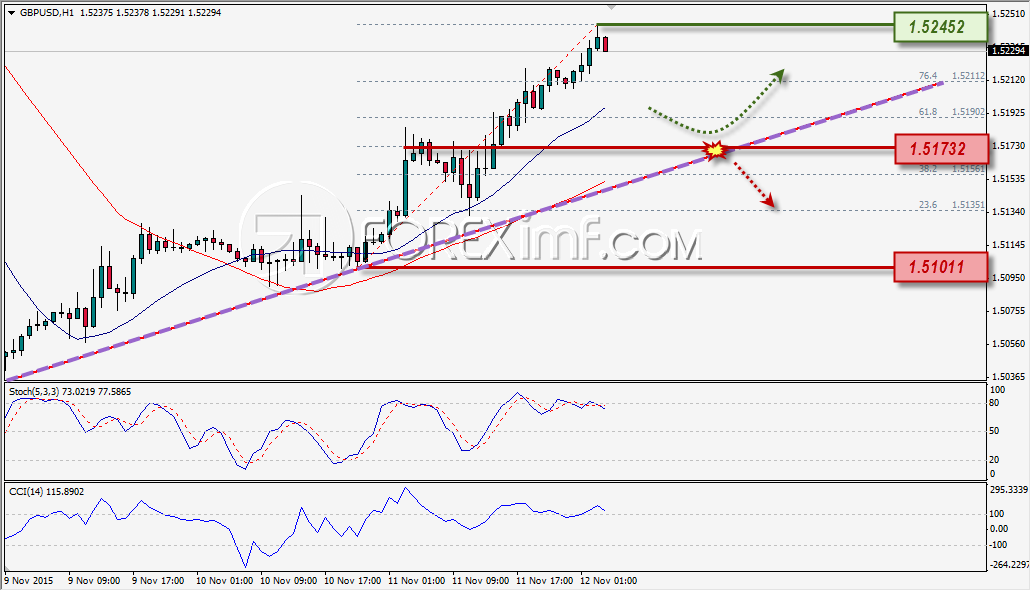Select the OHLC values 1.52375 1.52378 1.52291 1.52294
The height and width of the screenshot is (591, 1031).
pos(151,12)
